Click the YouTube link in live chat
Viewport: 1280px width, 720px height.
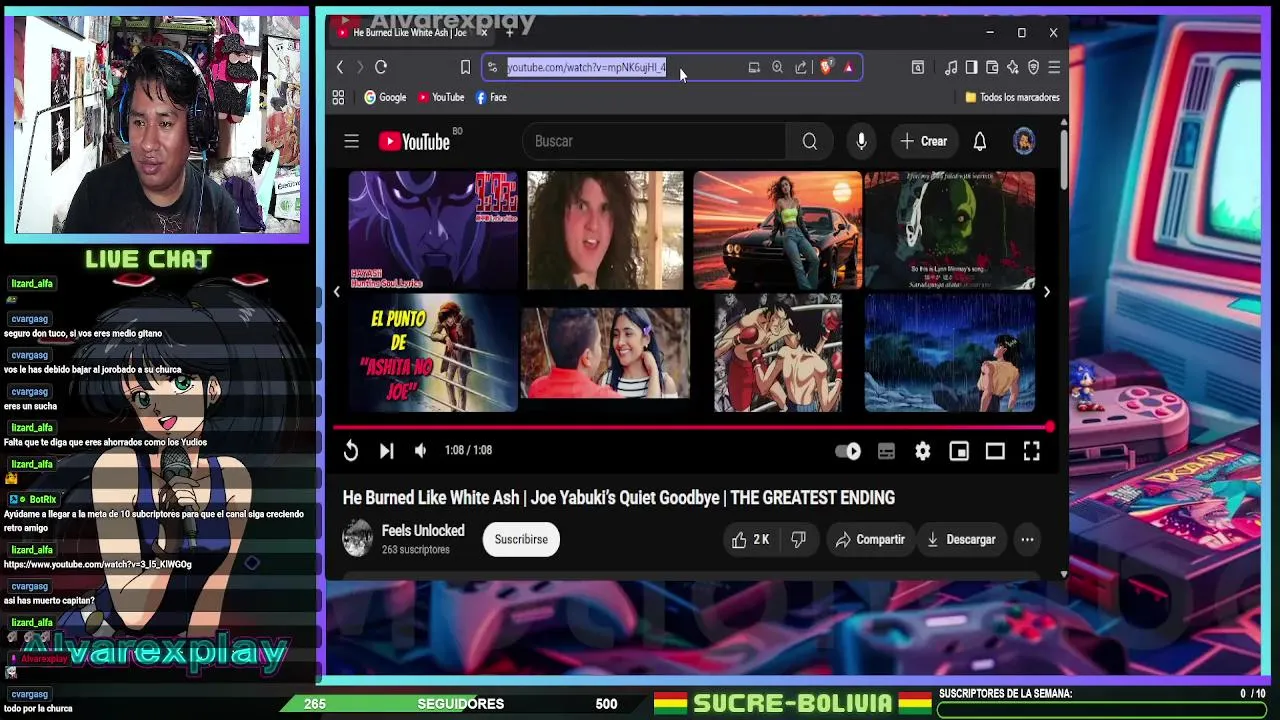[x=97, y=564]
